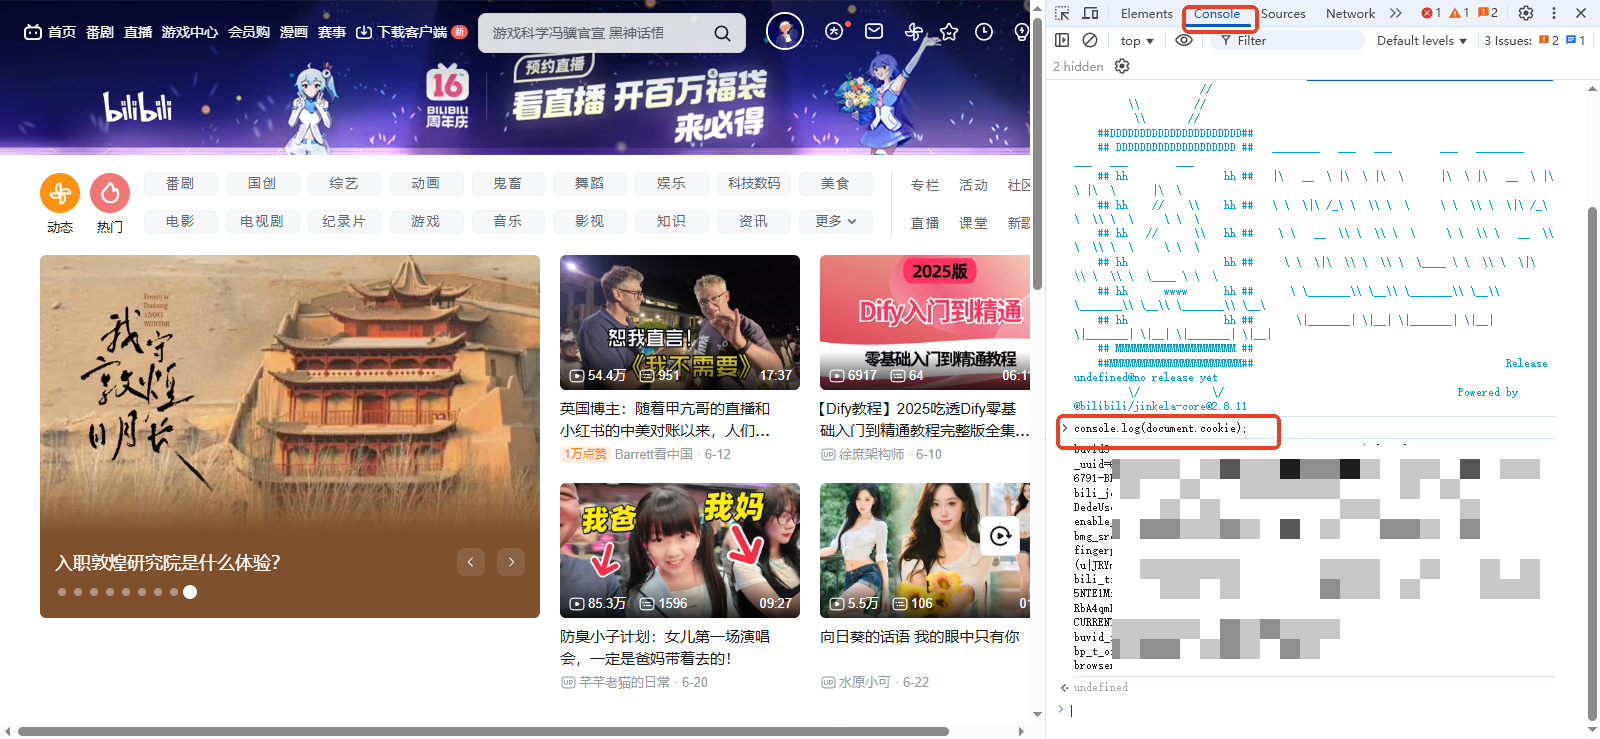Expand the 更多 category dropdown
The width and height of the screenshot is (1600, 739).
point(836,221)
